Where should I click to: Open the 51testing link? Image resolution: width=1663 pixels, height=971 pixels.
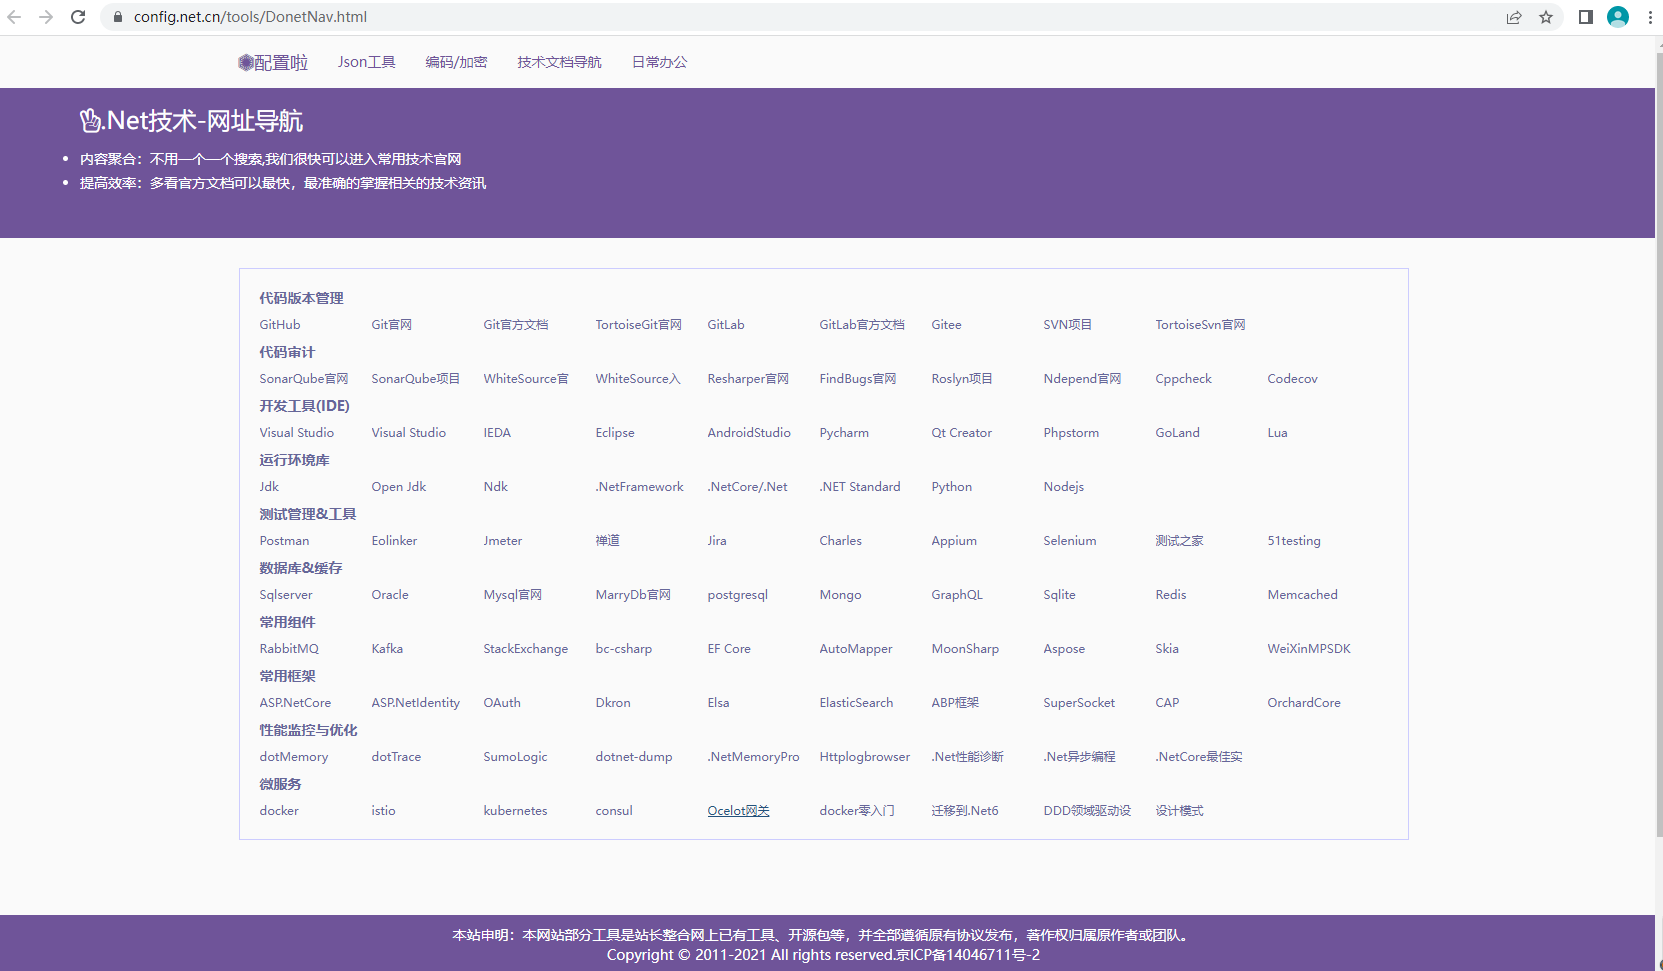[x=1294, y=541]
